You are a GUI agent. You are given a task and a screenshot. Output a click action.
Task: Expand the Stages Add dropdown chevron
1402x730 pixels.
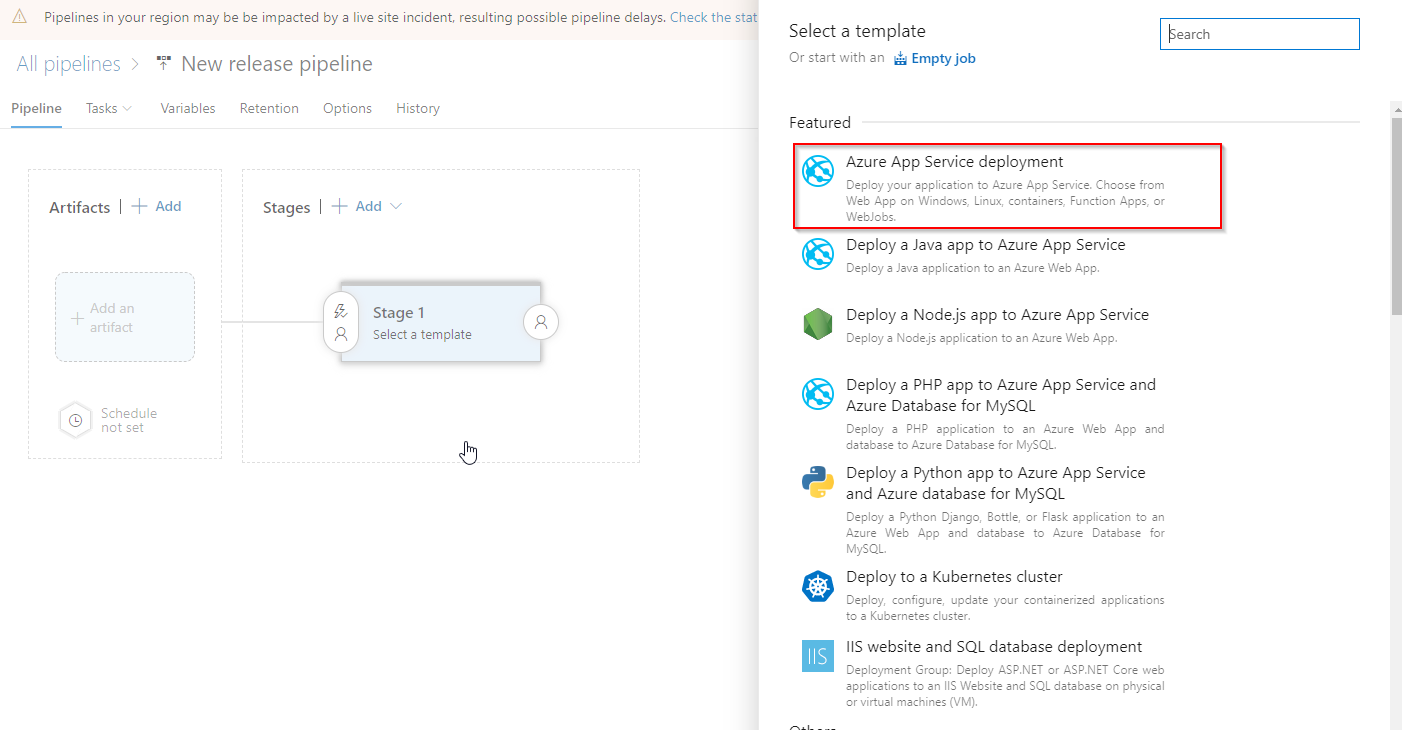click(396, 206)
